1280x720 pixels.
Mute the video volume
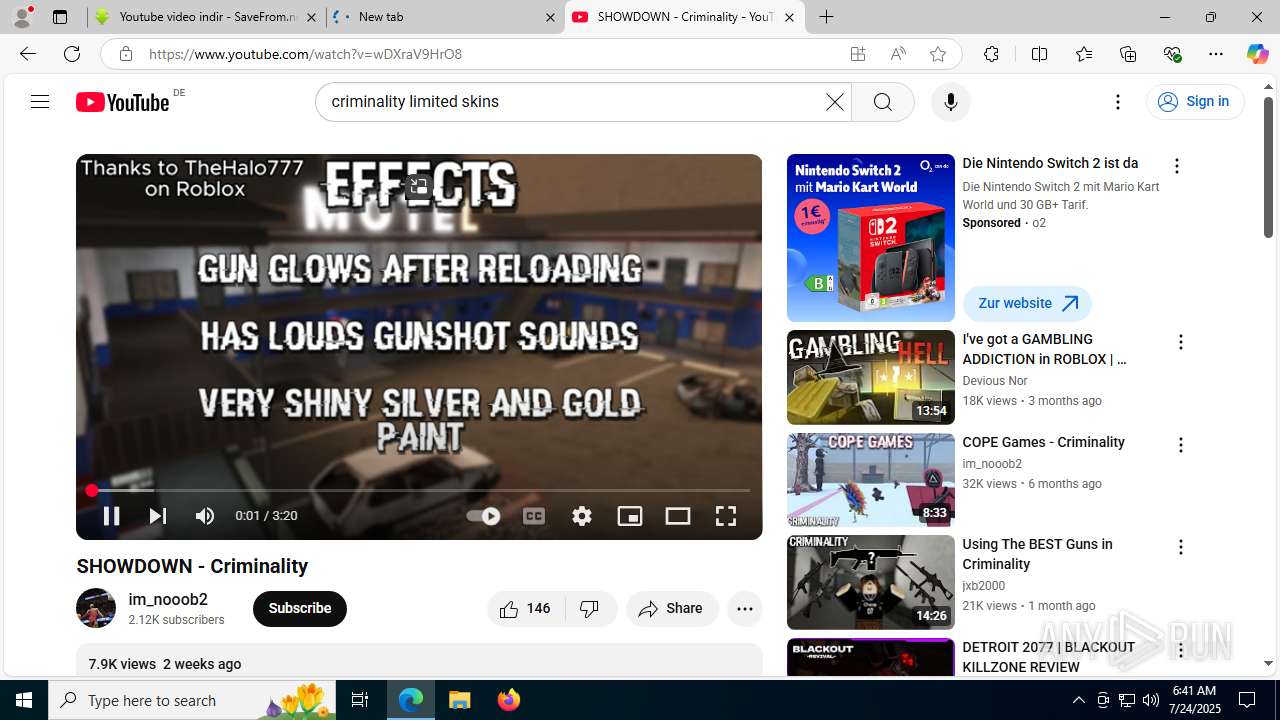coord(205,516)
